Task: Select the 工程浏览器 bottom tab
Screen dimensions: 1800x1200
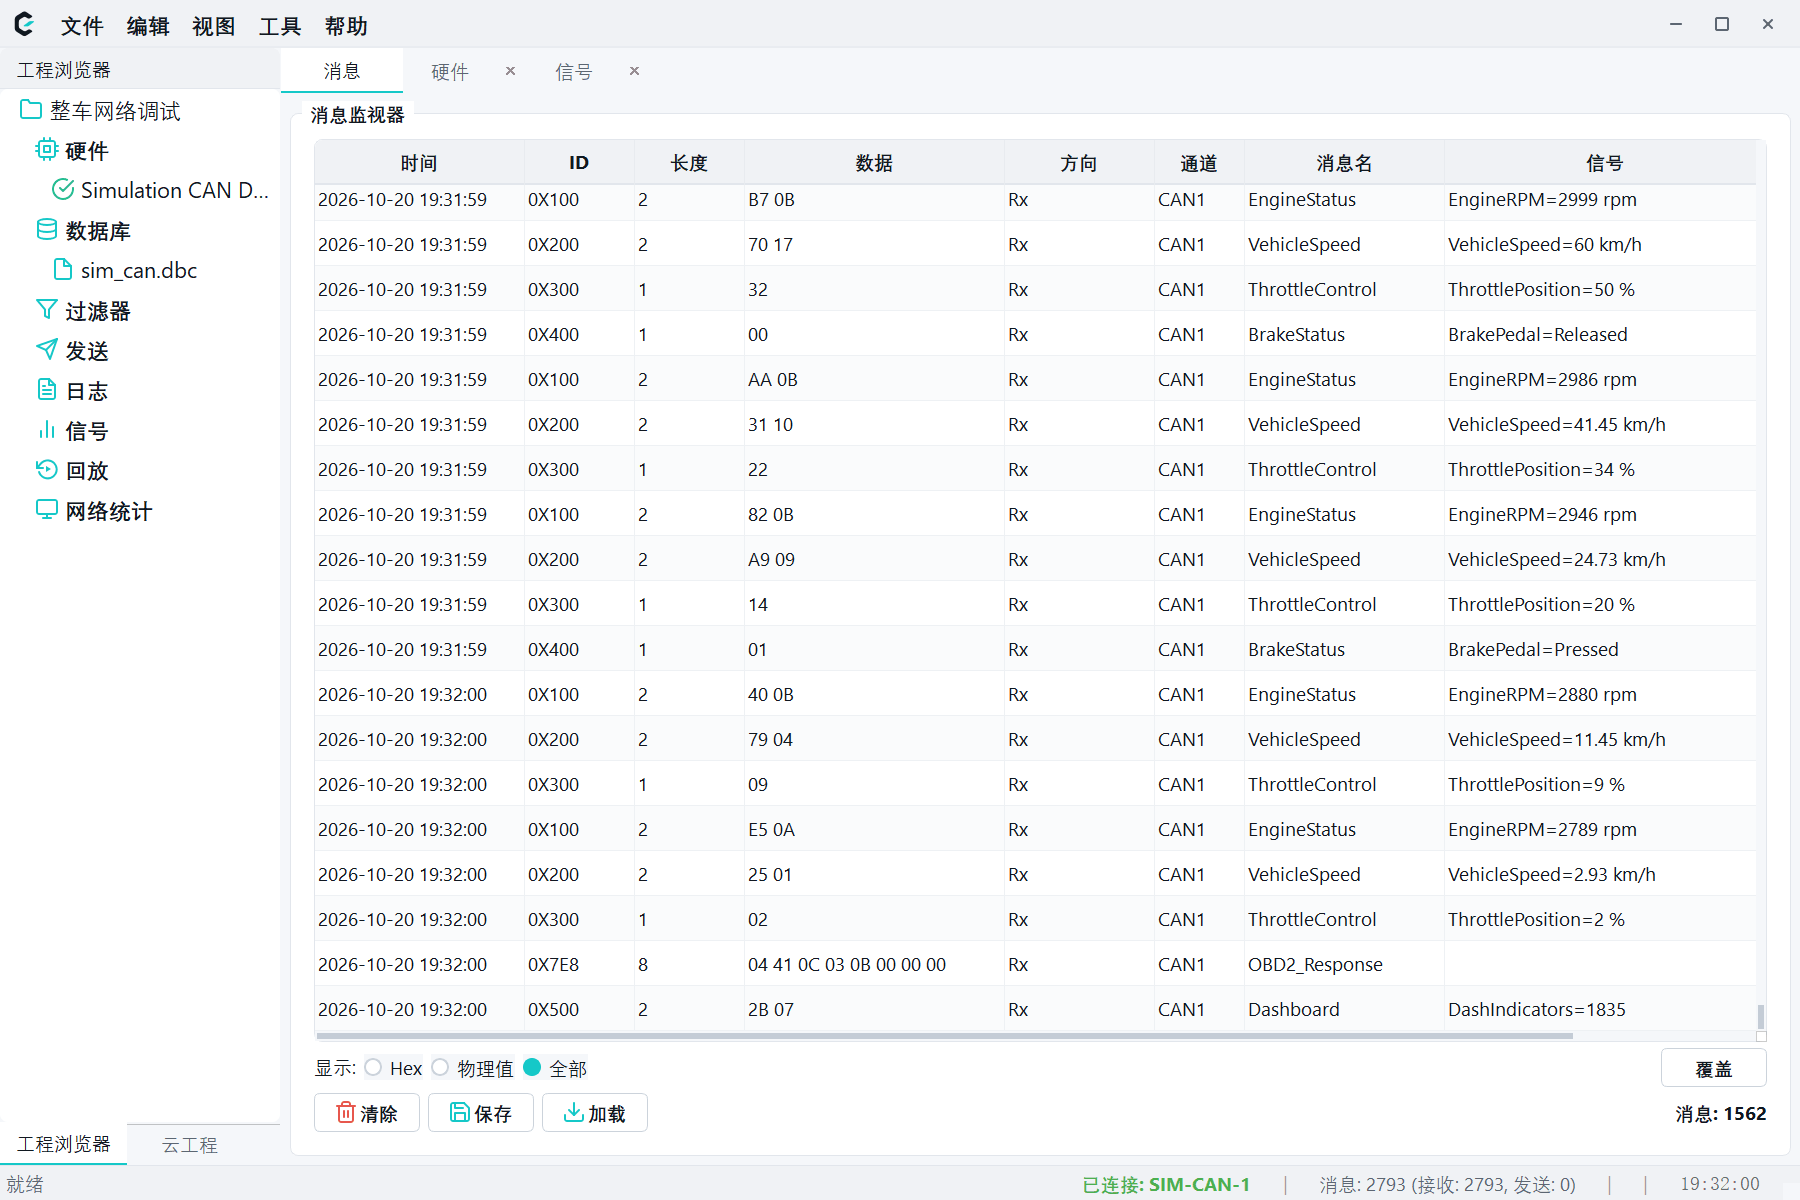Action: 63,1144
